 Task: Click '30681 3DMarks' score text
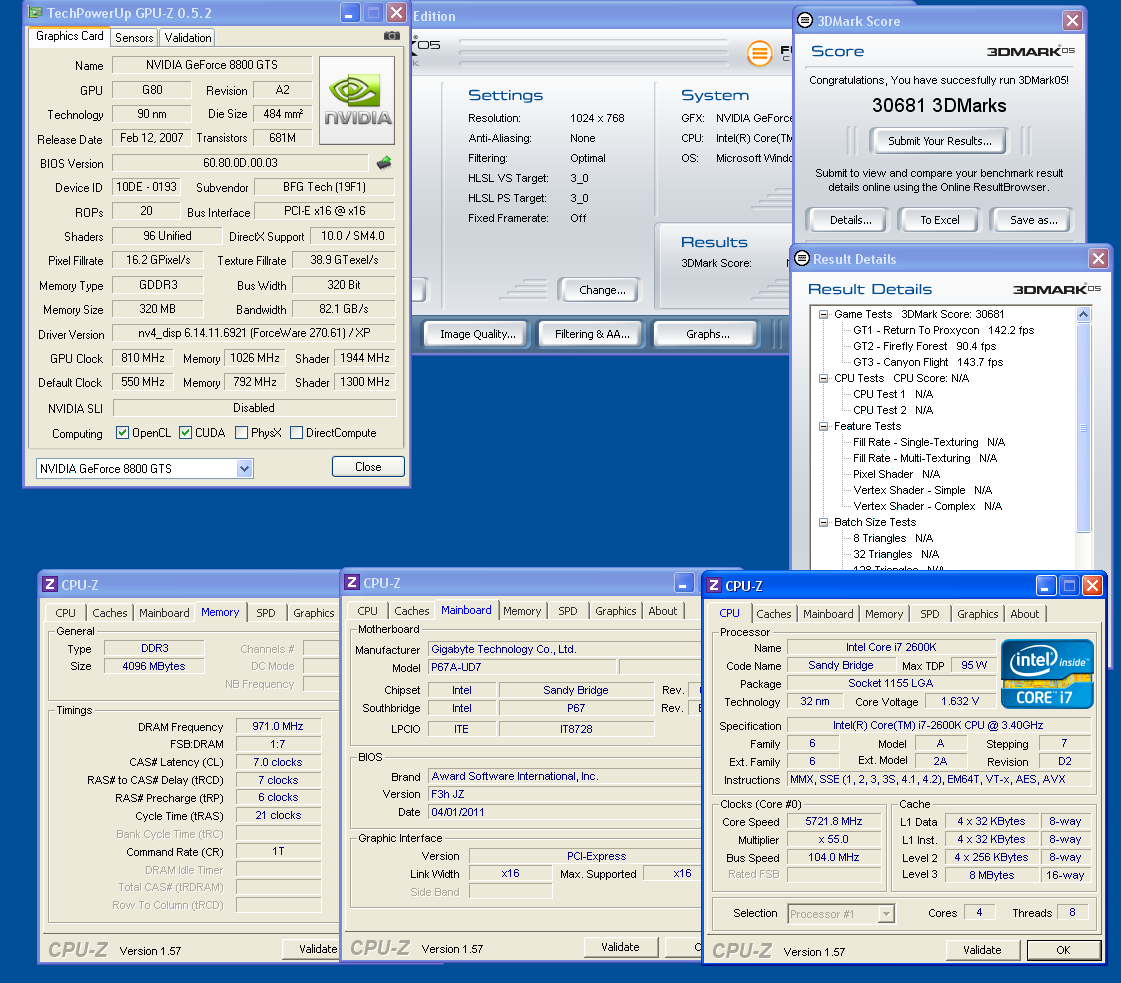[939, 106]
